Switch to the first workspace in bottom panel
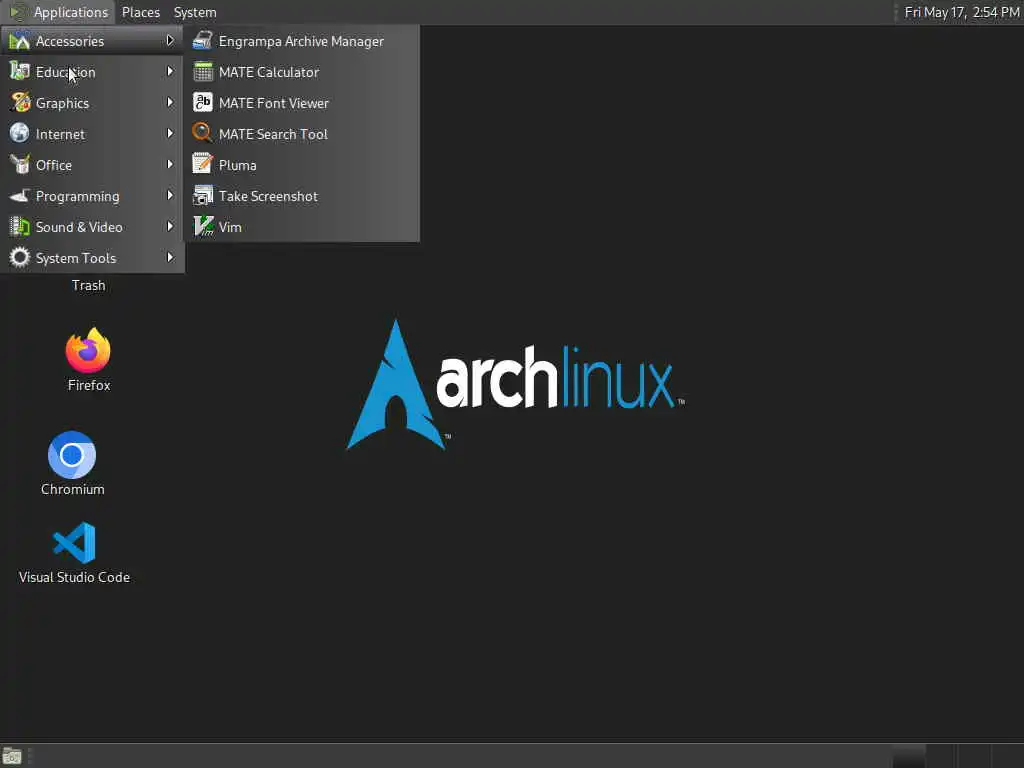This screenshot has width=1024, height=768. click(908, 756)
